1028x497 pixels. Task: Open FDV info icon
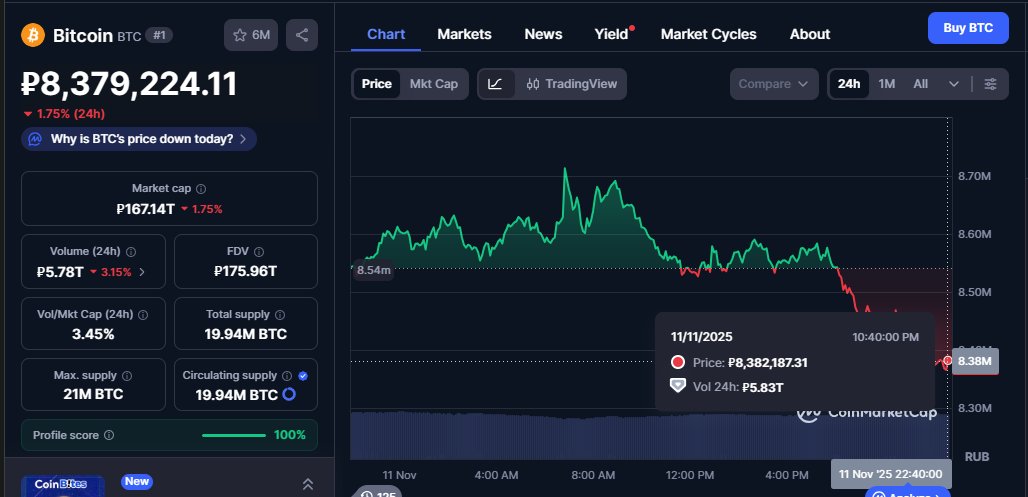coord(259,252)
